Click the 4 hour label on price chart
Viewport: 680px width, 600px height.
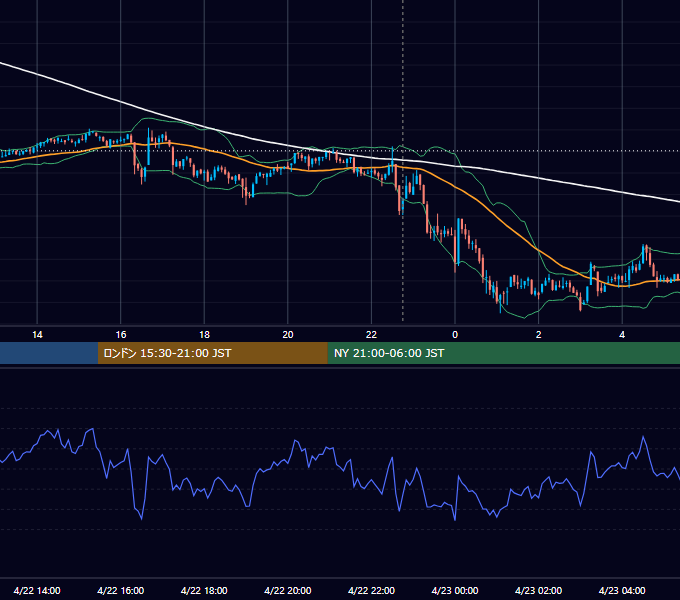[622, 335]
